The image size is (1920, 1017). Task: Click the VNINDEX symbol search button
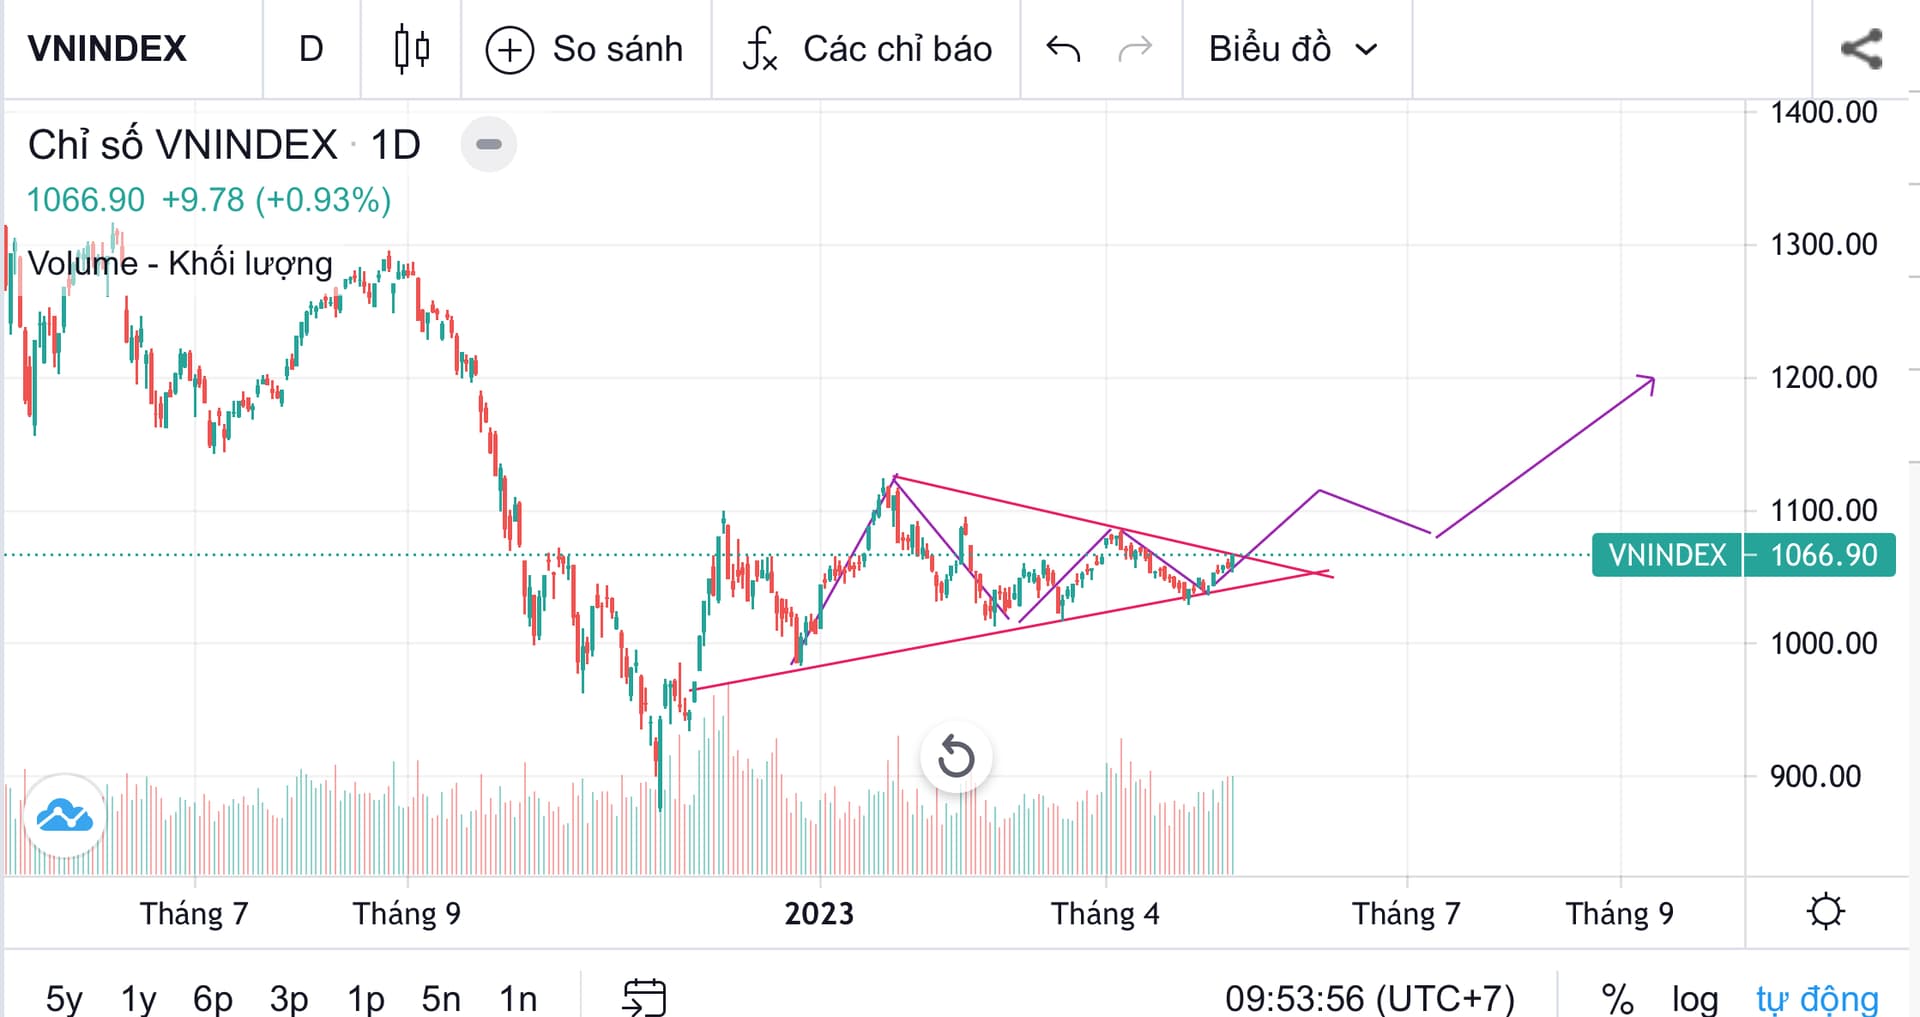(x=107, y=49)
